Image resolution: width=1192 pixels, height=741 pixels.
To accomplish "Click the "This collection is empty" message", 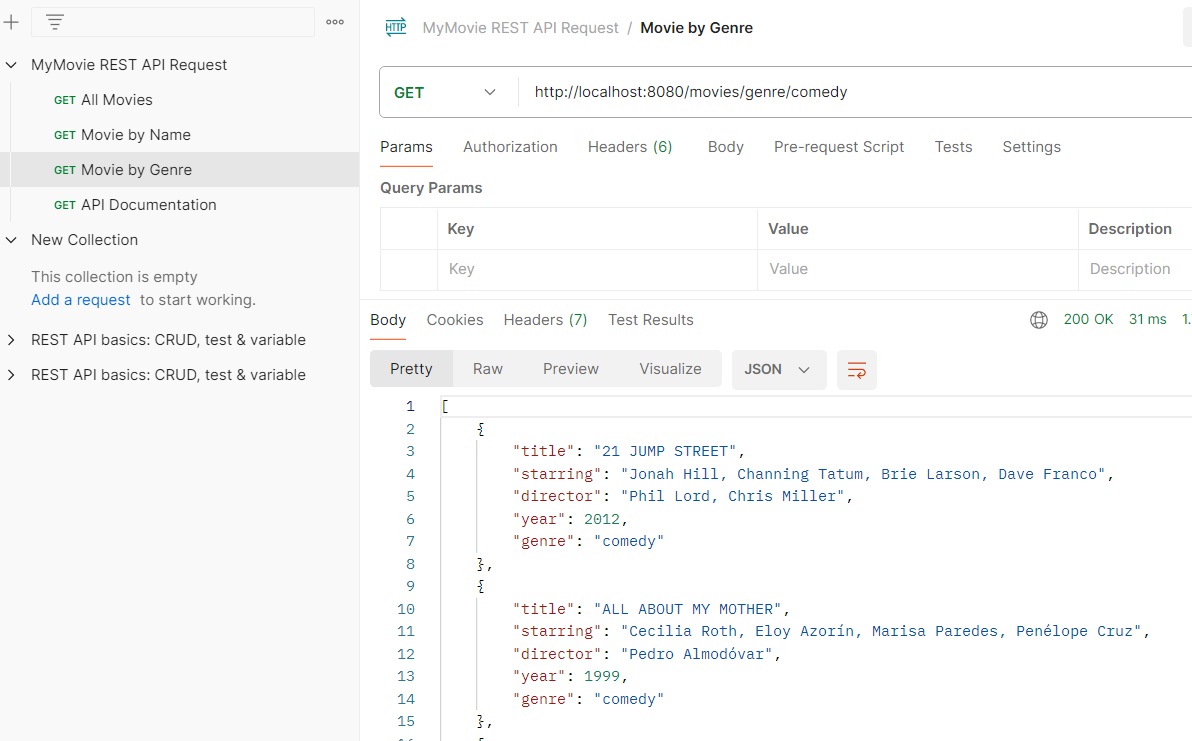I will [114, 277].
